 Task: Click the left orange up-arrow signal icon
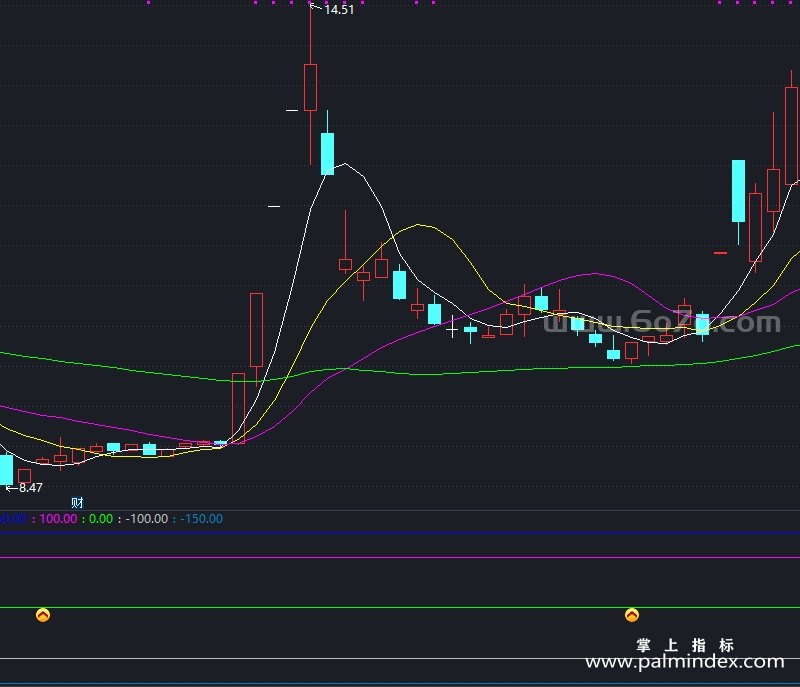(x=43, y=615)
